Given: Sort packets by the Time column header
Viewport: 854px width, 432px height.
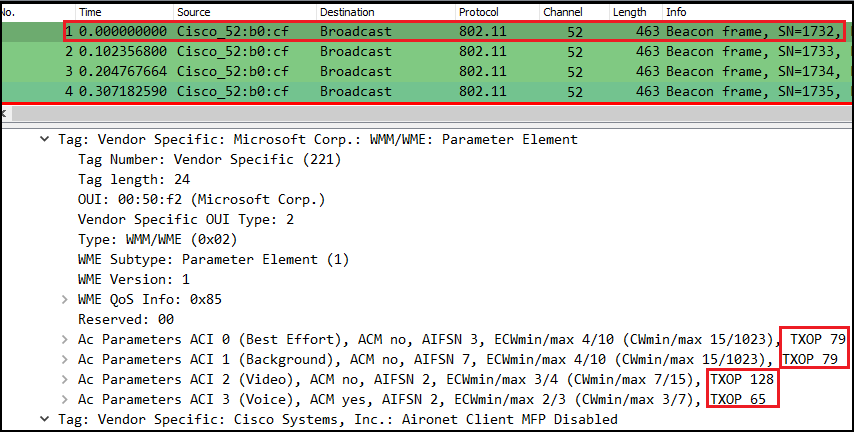Looking at the screenshot, I should [90, 11].
